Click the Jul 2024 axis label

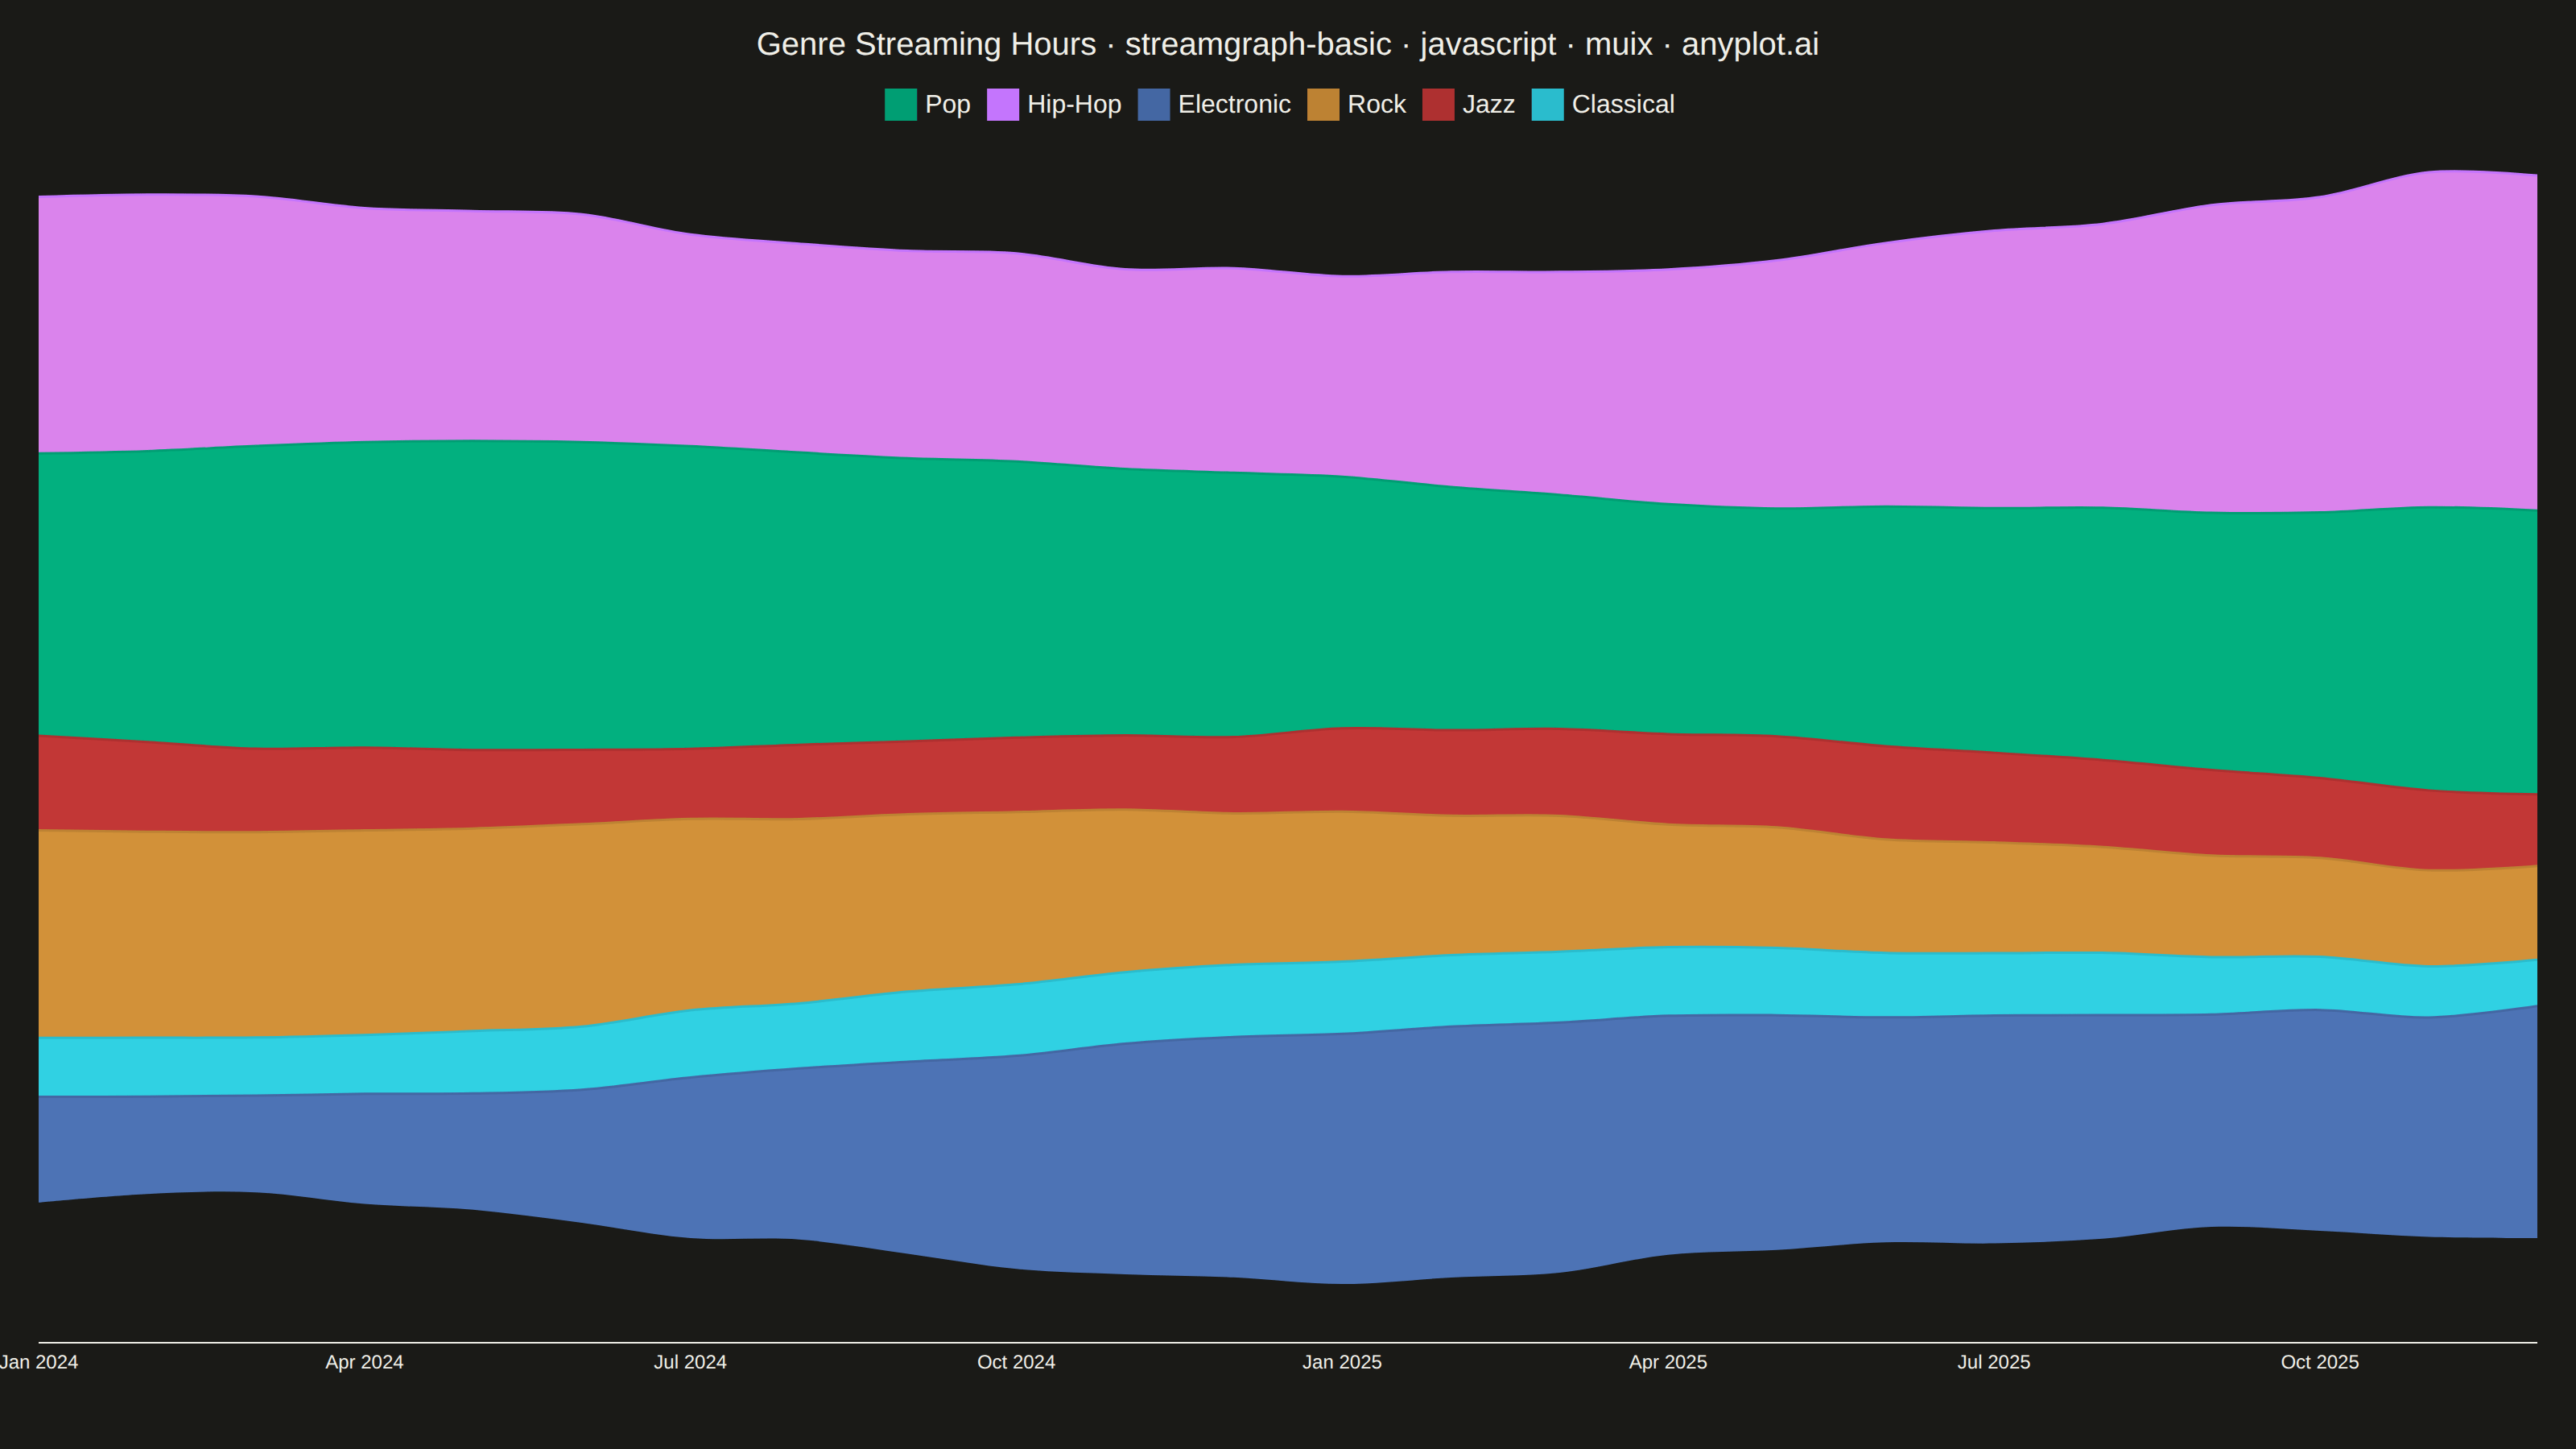690,1362
